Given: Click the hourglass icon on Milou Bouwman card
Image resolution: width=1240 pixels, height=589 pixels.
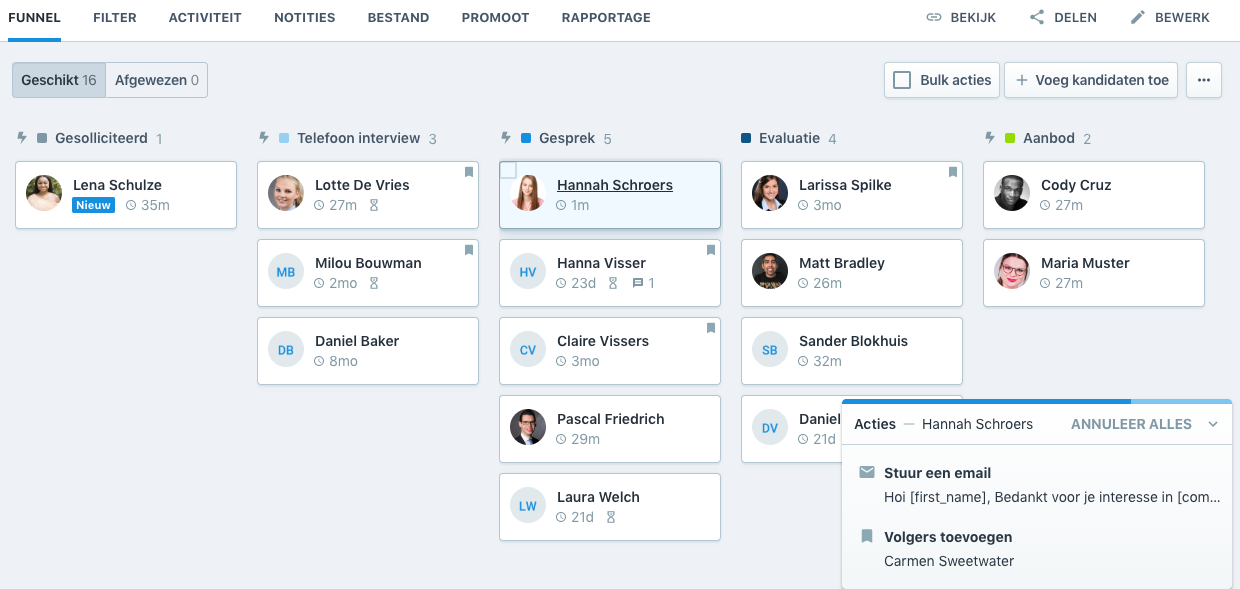Looking at the screenshot, I should 374,284.
